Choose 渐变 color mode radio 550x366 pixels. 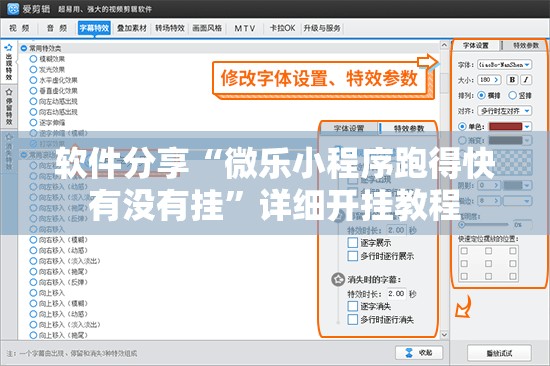pos(462,140)
